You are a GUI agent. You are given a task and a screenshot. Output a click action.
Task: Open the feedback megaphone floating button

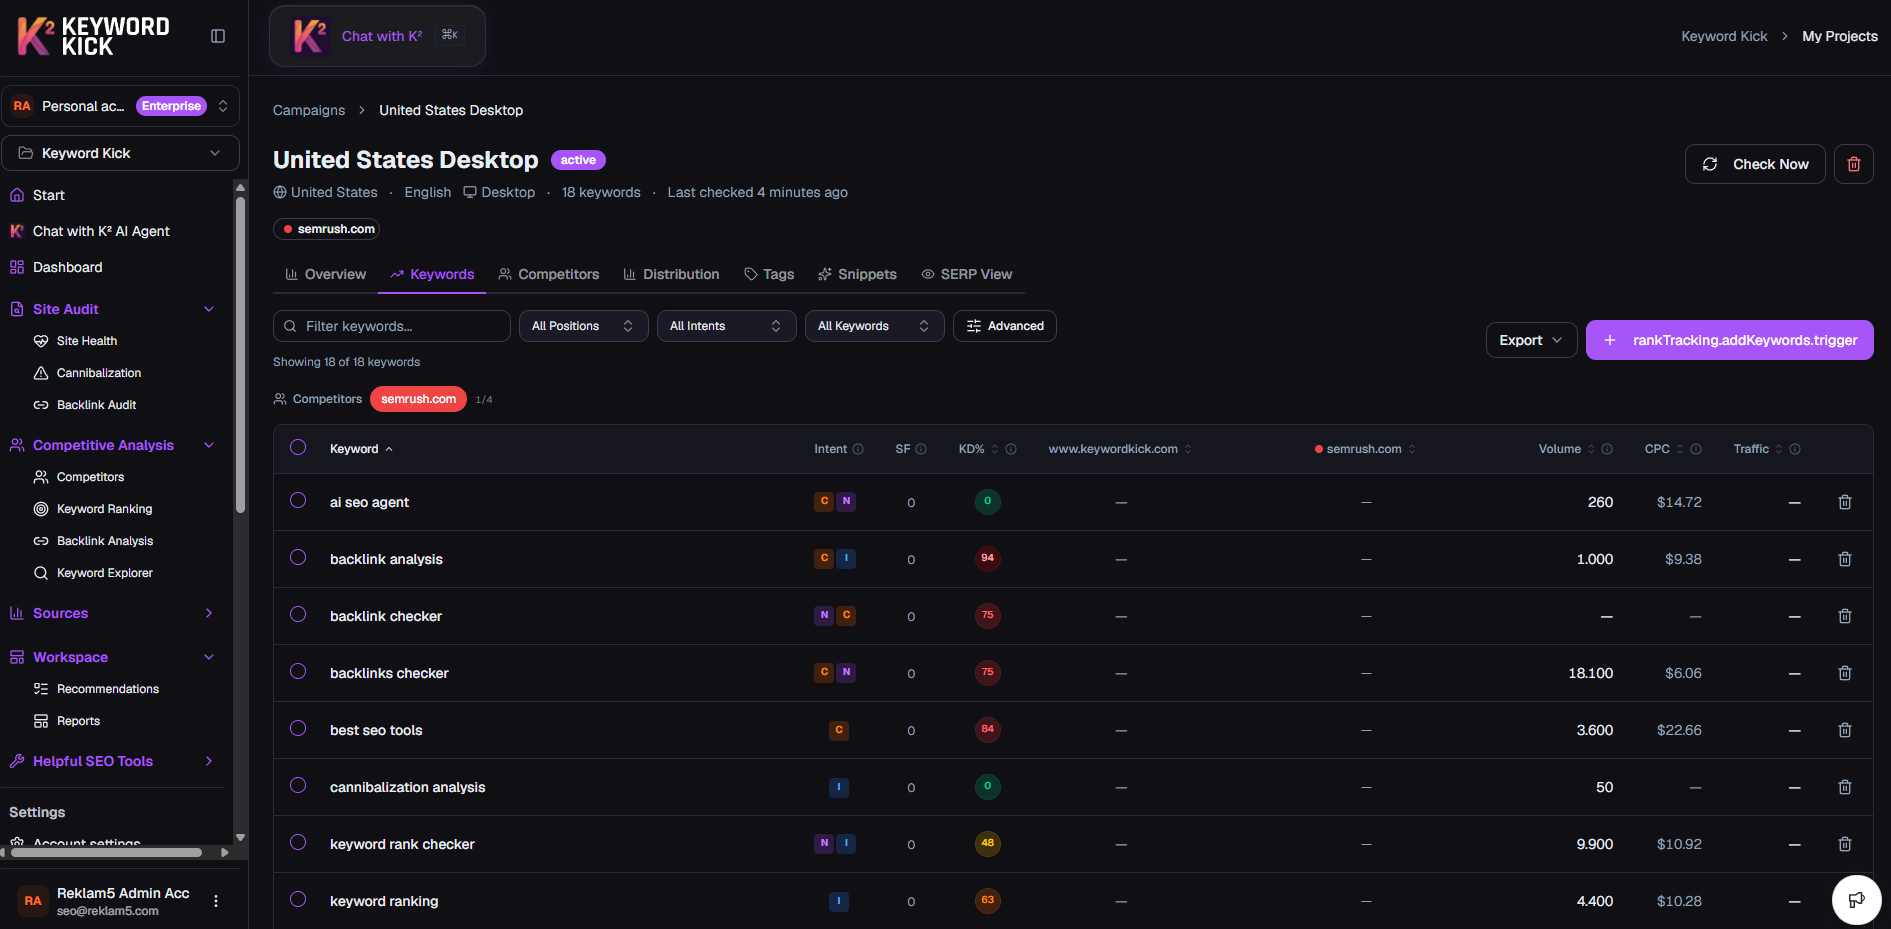click(1856, 899)
